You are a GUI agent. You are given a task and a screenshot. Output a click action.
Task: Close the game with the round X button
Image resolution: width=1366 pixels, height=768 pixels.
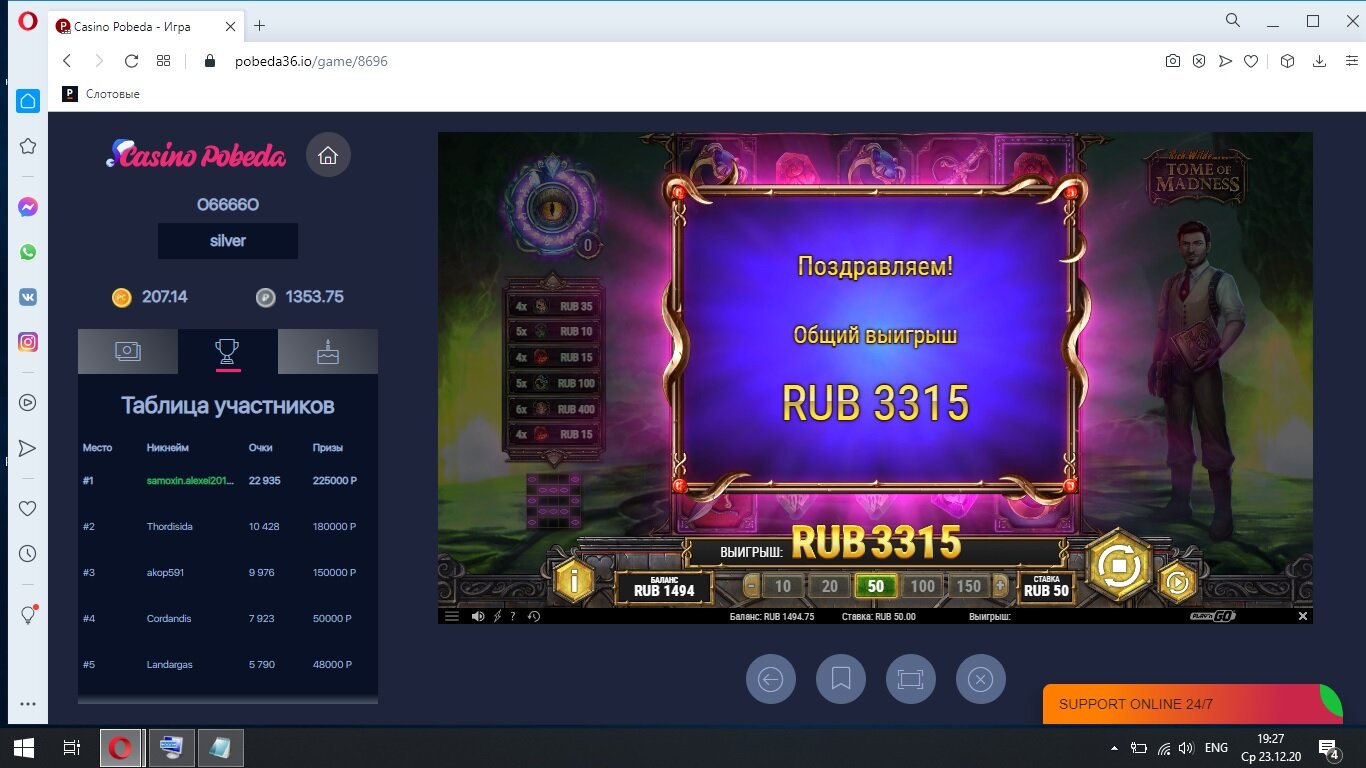pos(980,680)
